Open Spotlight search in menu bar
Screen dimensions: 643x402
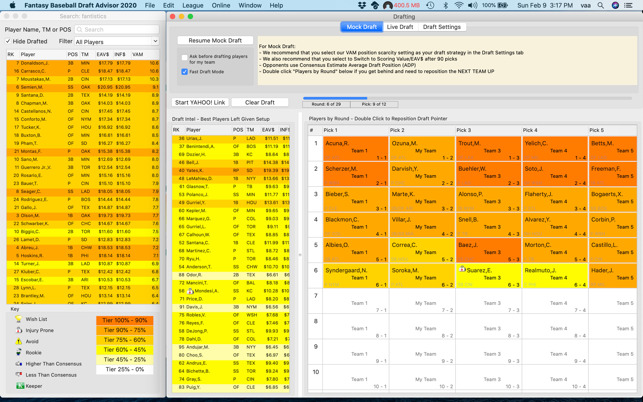pyautogui.click(x=600, y=5)
